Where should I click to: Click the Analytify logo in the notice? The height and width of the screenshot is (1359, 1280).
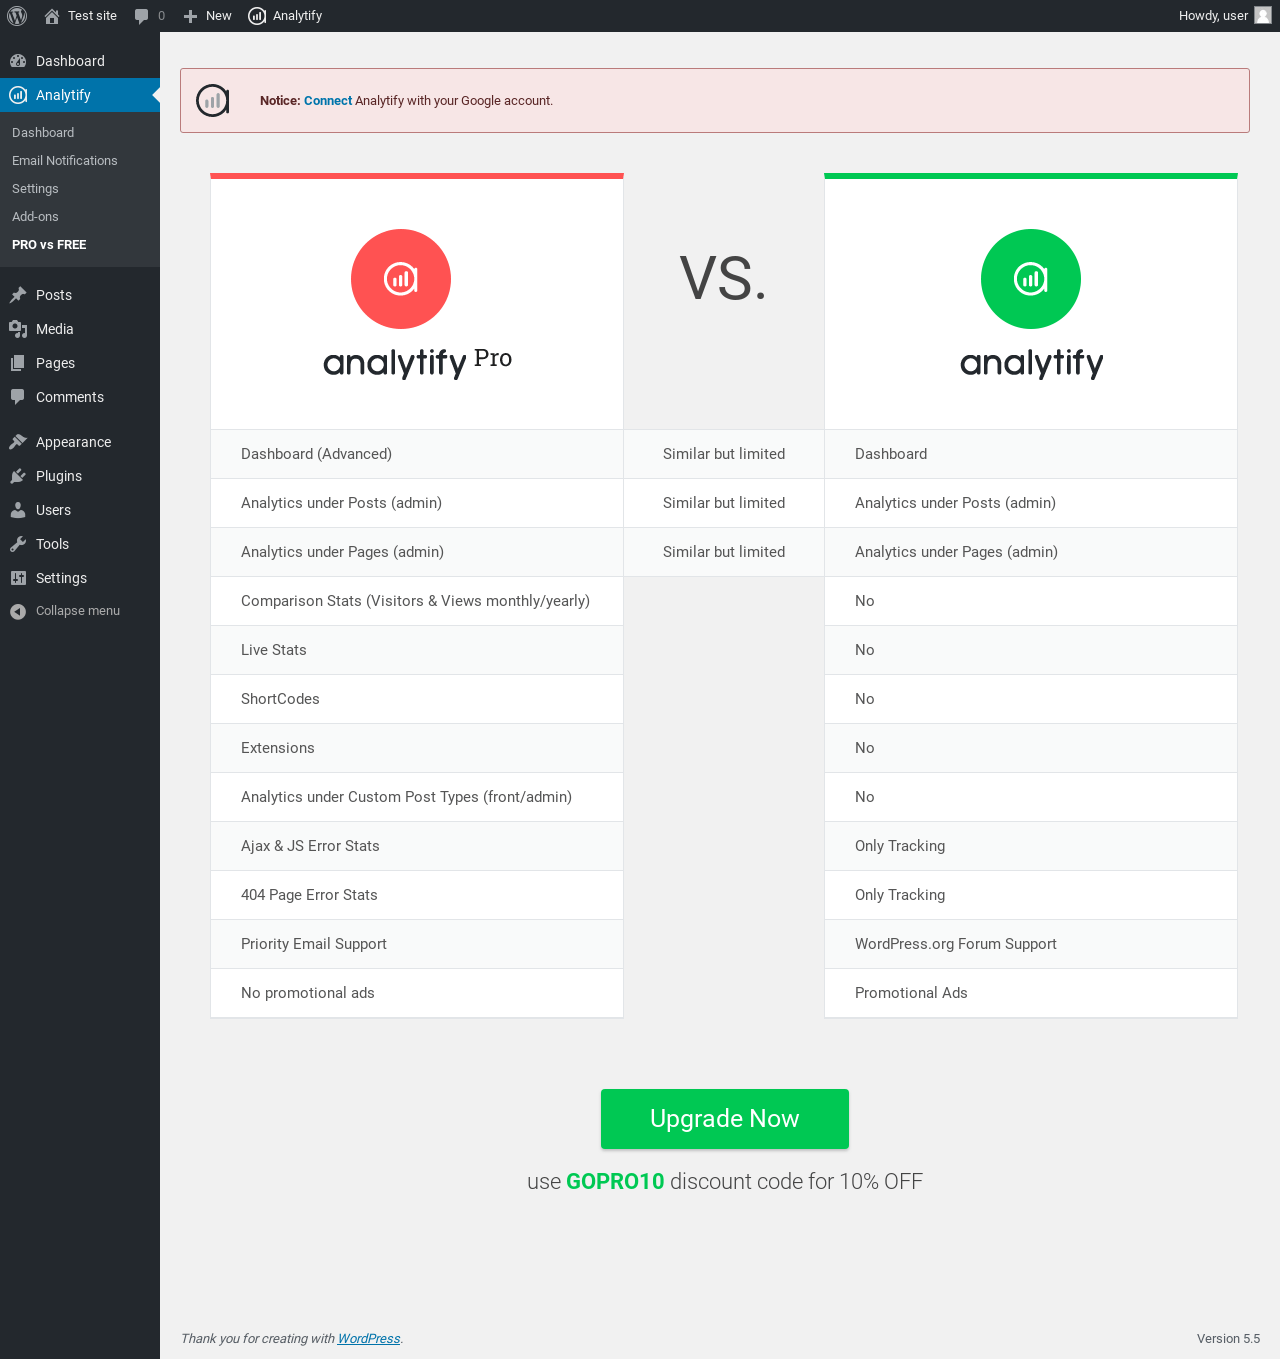point(213,100)
